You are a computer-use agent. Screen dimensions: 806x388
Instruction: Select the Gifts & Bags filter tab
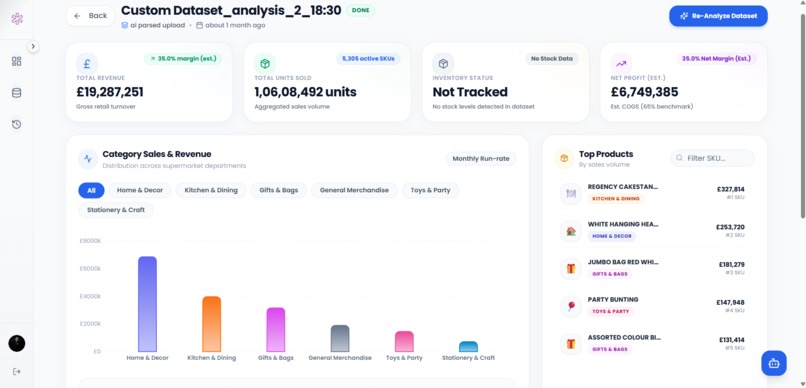tap(279, 190)
